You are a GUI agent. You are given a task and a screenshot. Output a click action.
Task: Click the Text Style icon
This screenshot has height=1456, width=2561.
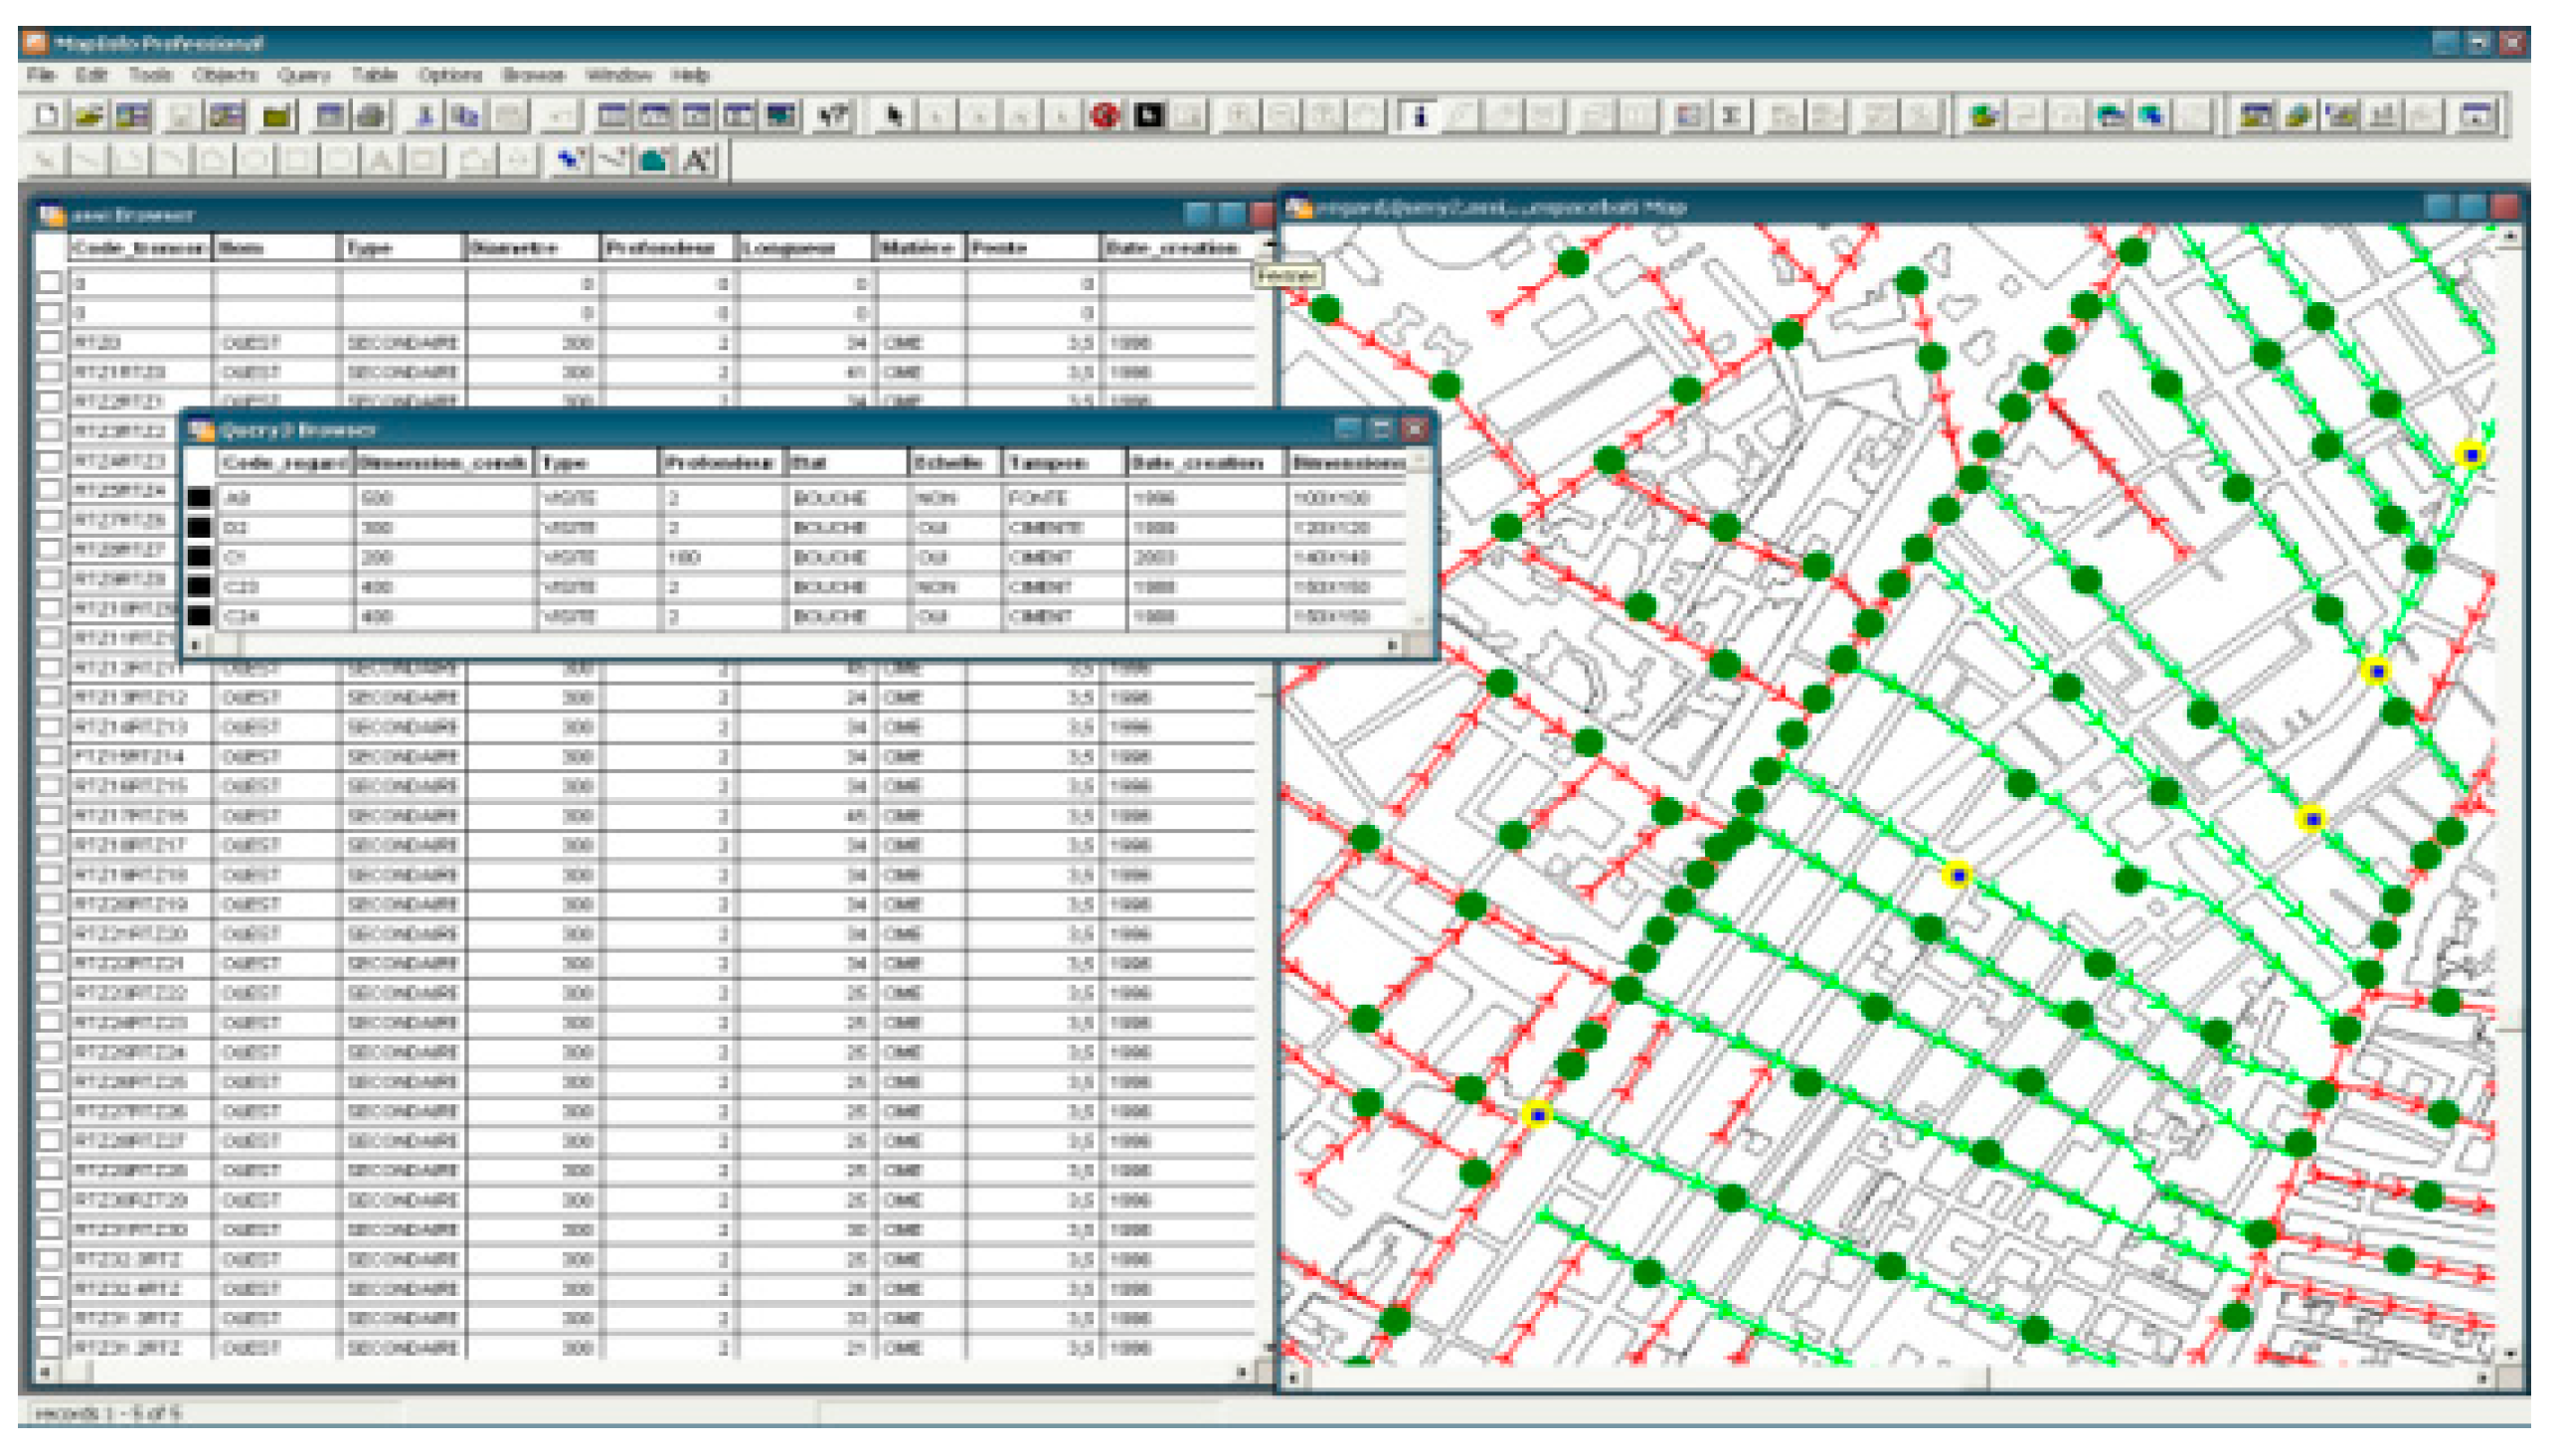(x=697, y=159)
